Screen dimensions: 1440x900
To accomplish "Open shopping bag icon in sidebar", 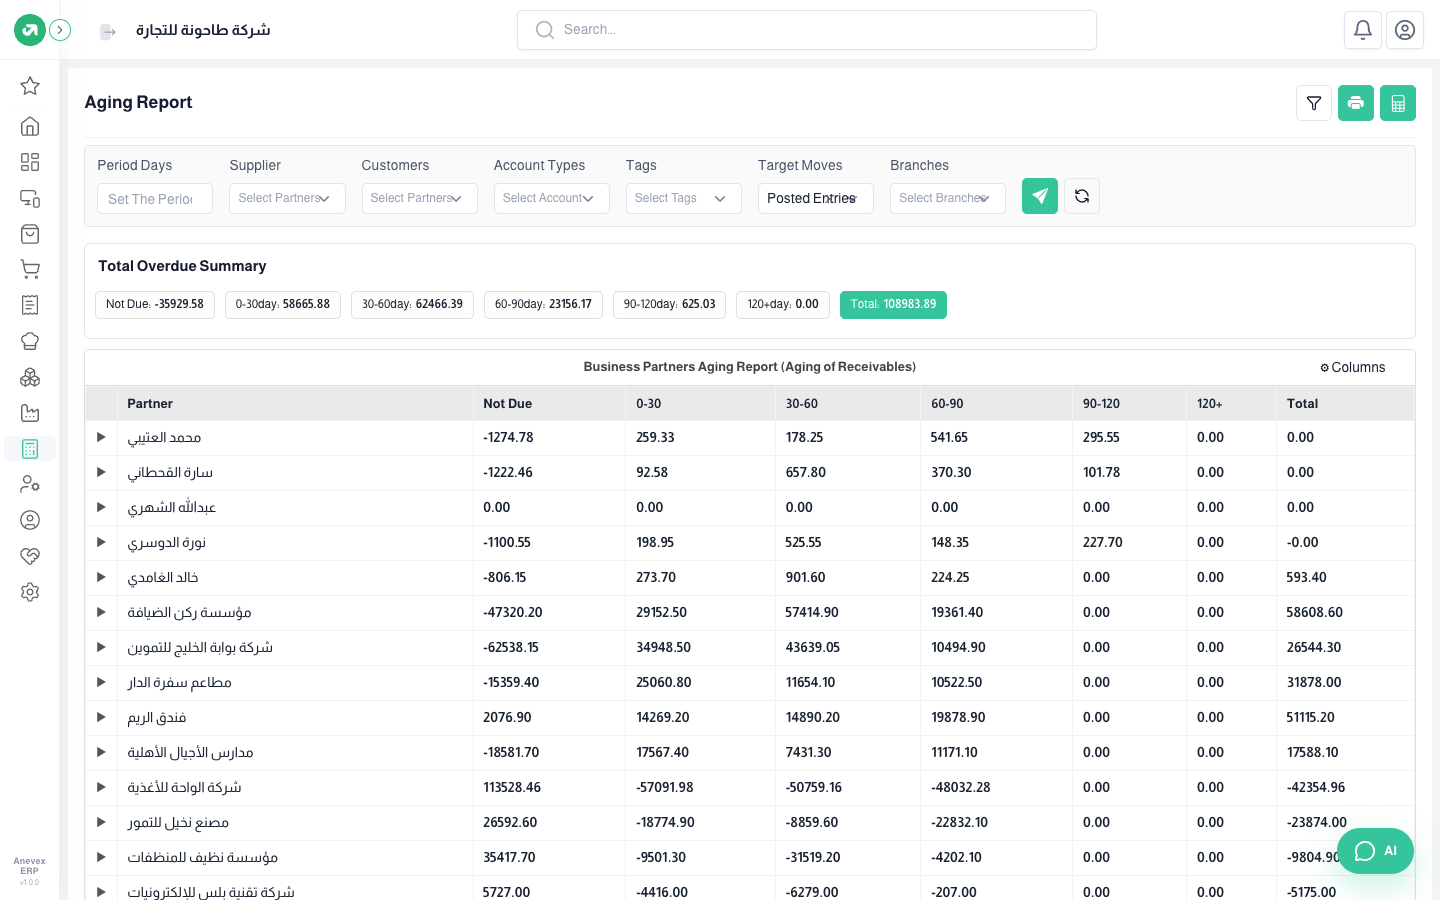I will coord(30,234).
